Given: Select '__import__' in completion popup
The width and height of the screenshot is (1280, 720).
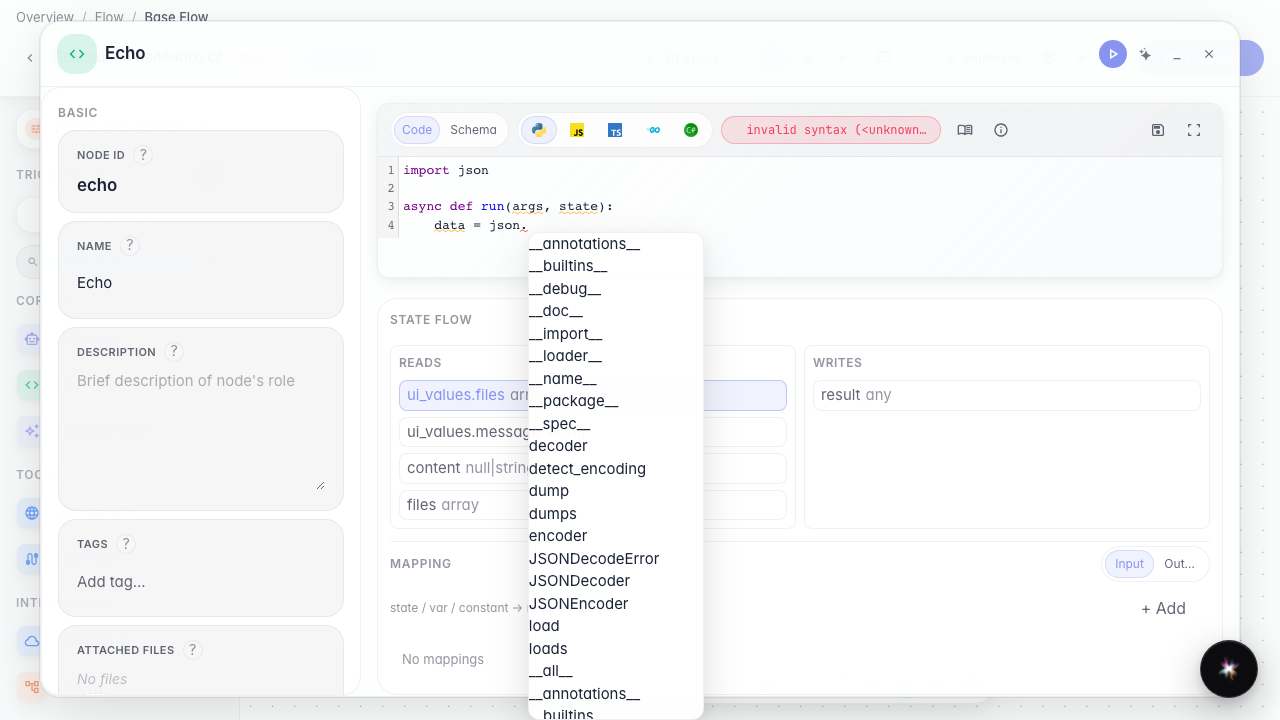Looking at the screenshot, I should 615,334.
